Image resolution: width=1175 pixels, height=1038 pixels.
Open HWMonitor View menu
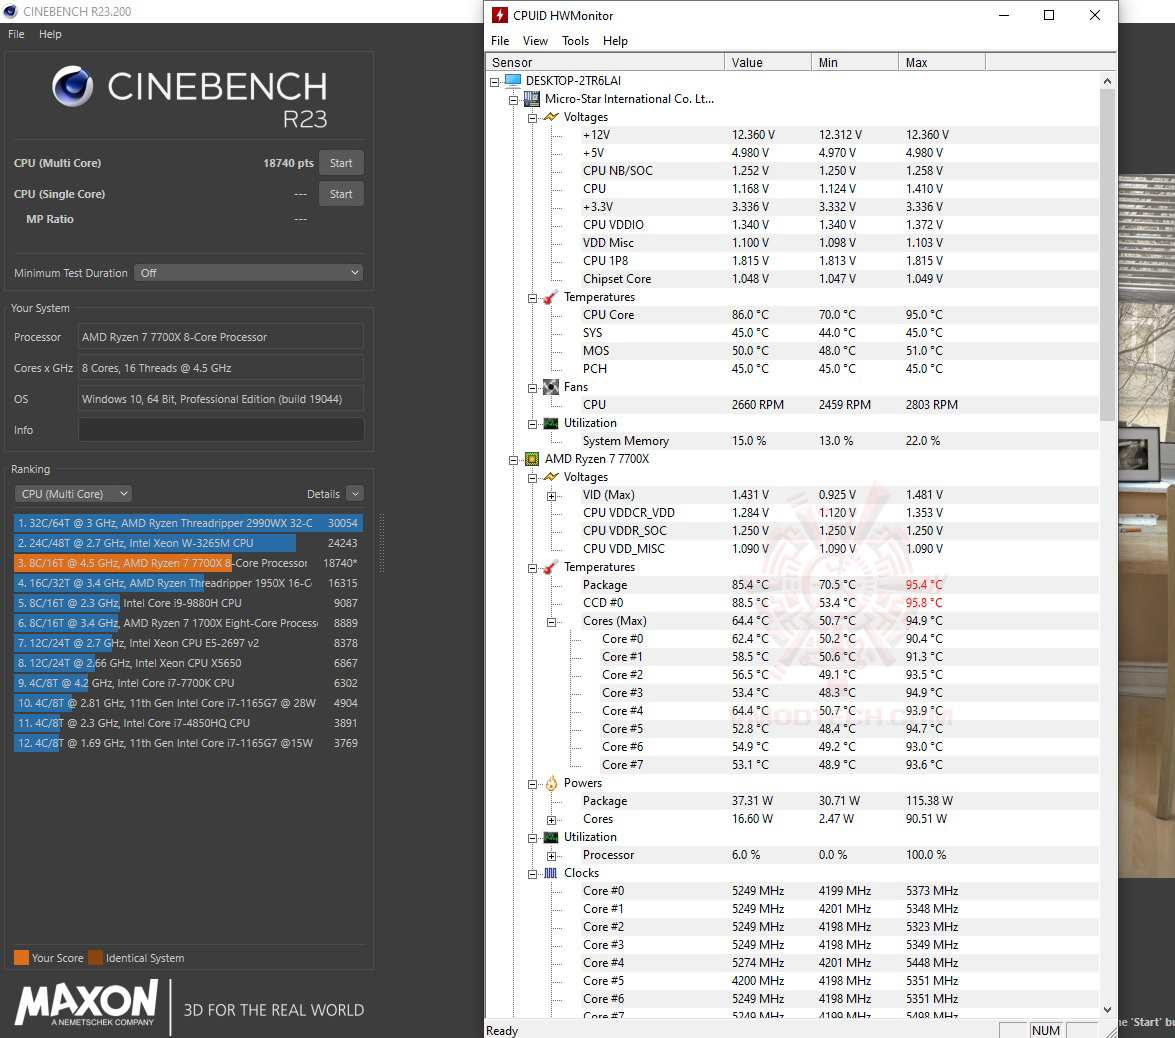pyautogui.click(x=535, y=40)
